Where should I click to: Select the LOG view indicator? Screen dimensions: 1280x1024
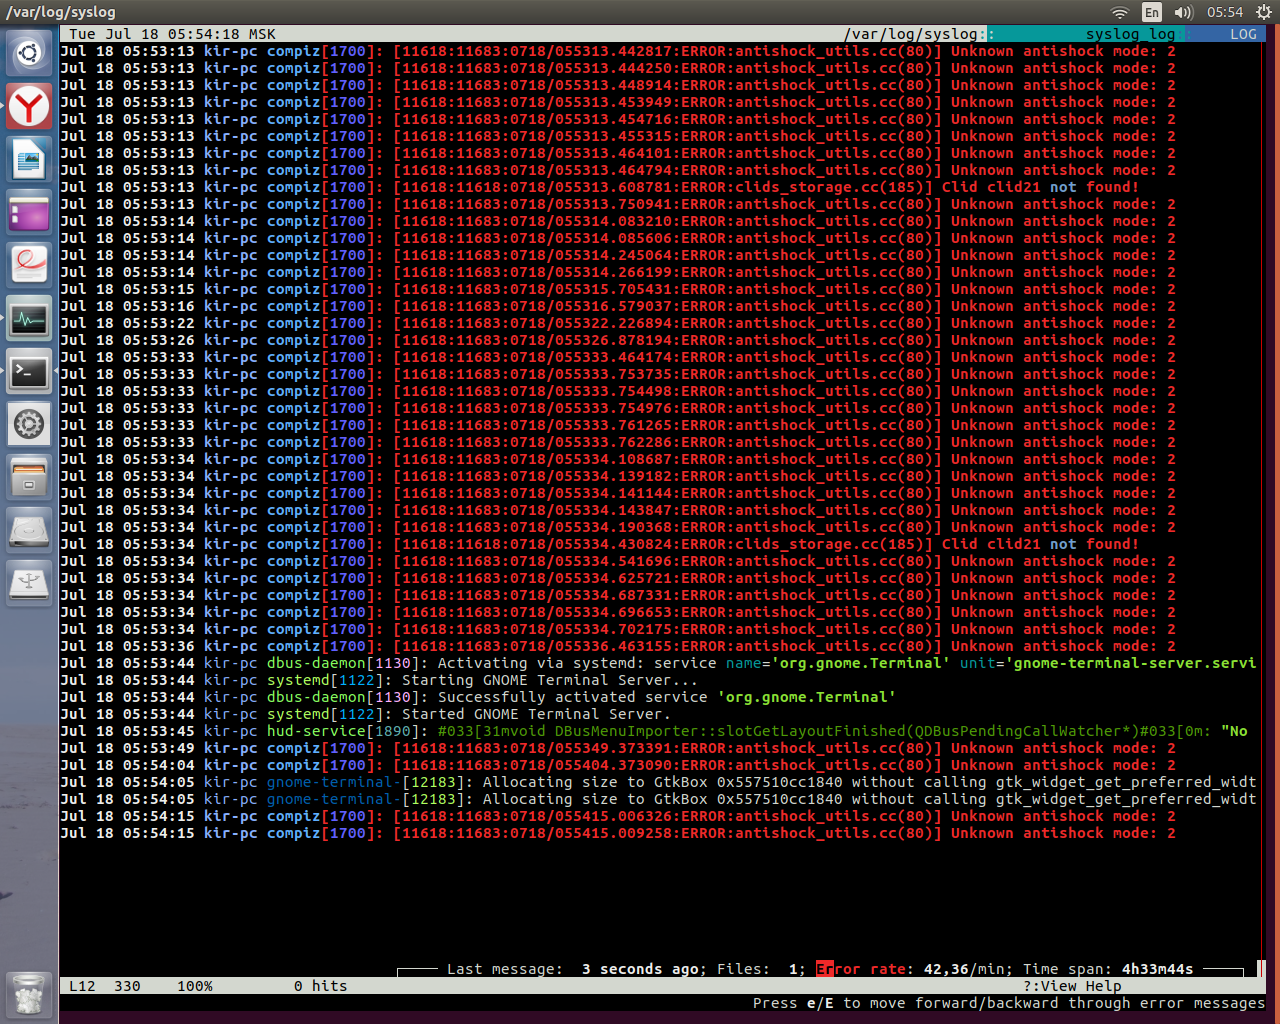[1243, 34]
